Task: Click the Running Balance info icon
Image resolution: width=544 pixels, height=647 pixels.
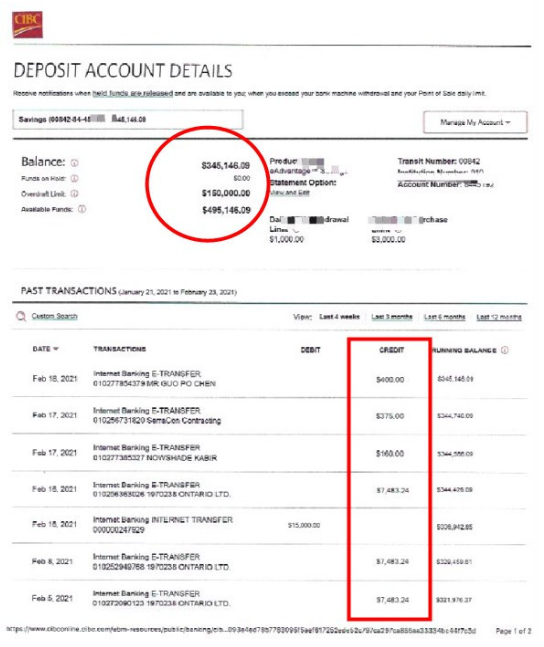Action: pyautogui.click(x=504, y=350)
